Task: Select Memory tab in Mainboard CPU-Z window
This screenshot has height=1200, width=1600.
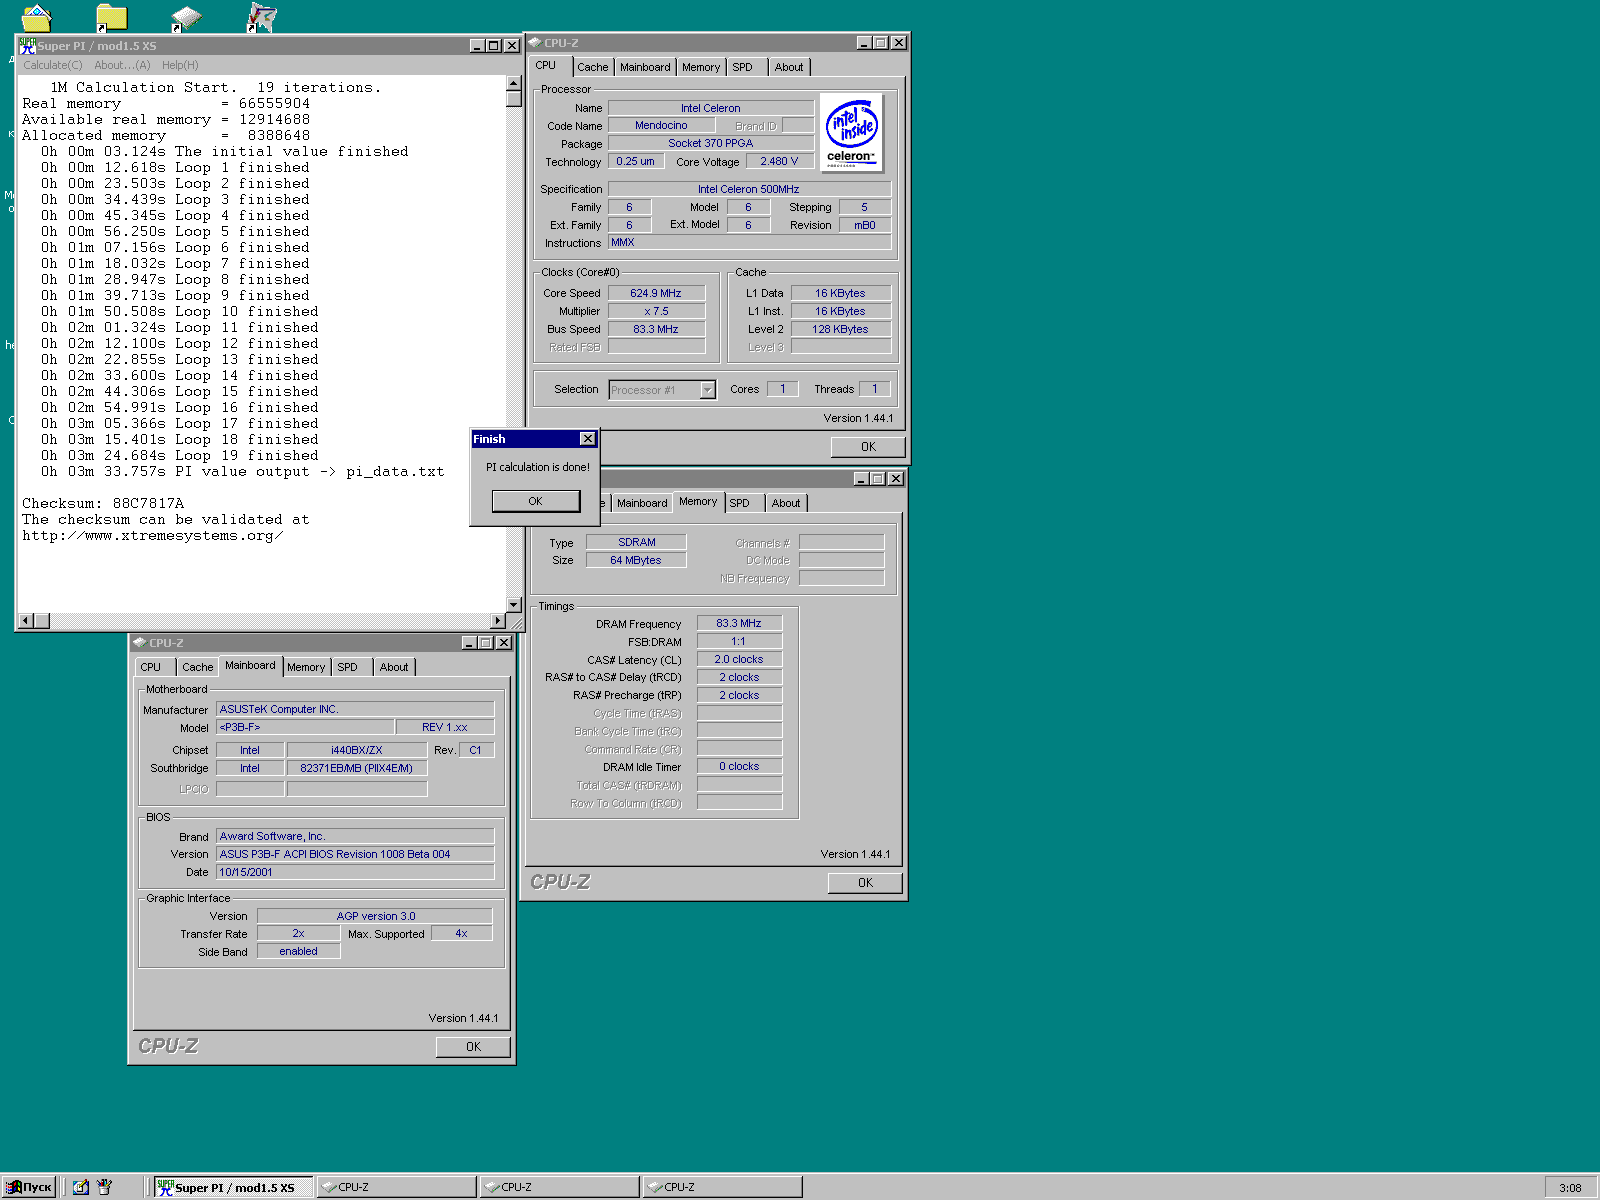Action: click(x=306, y=667)
